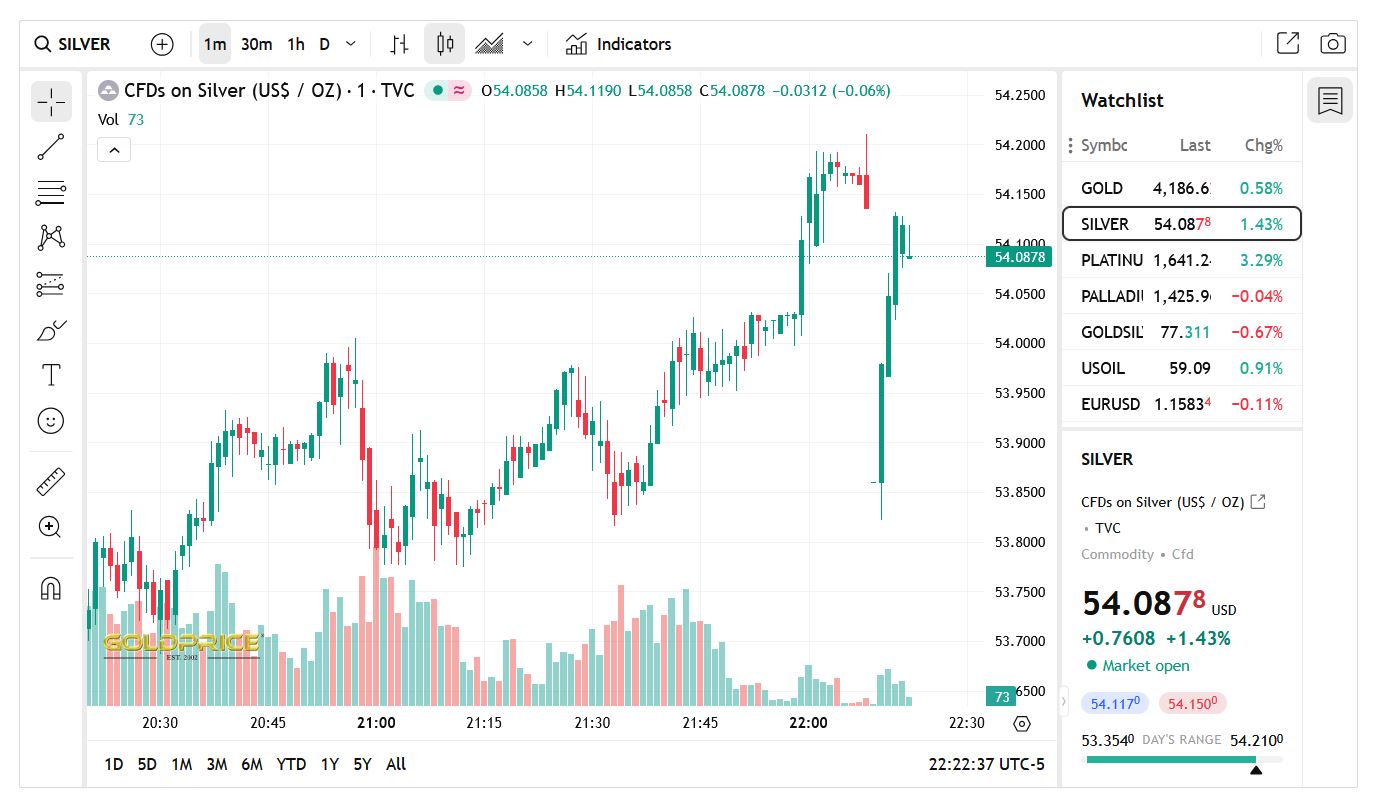The image size is (1378, 798).
Task: Switch to the 30m timeframe
Action: pos(257,44)
